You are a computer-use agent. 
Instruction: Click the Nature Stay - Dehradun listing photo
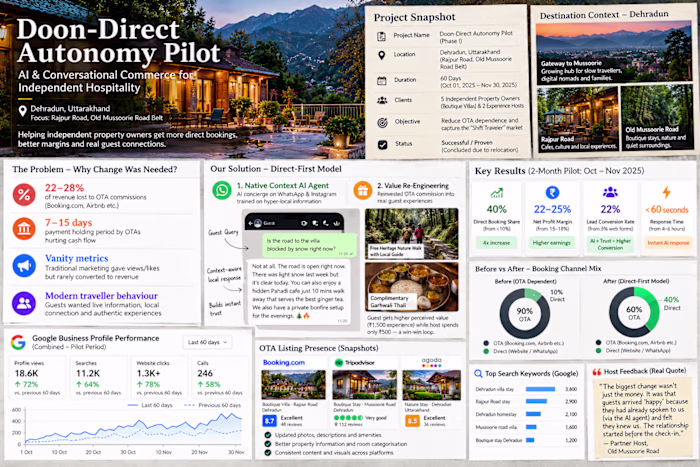coord(432,384)
